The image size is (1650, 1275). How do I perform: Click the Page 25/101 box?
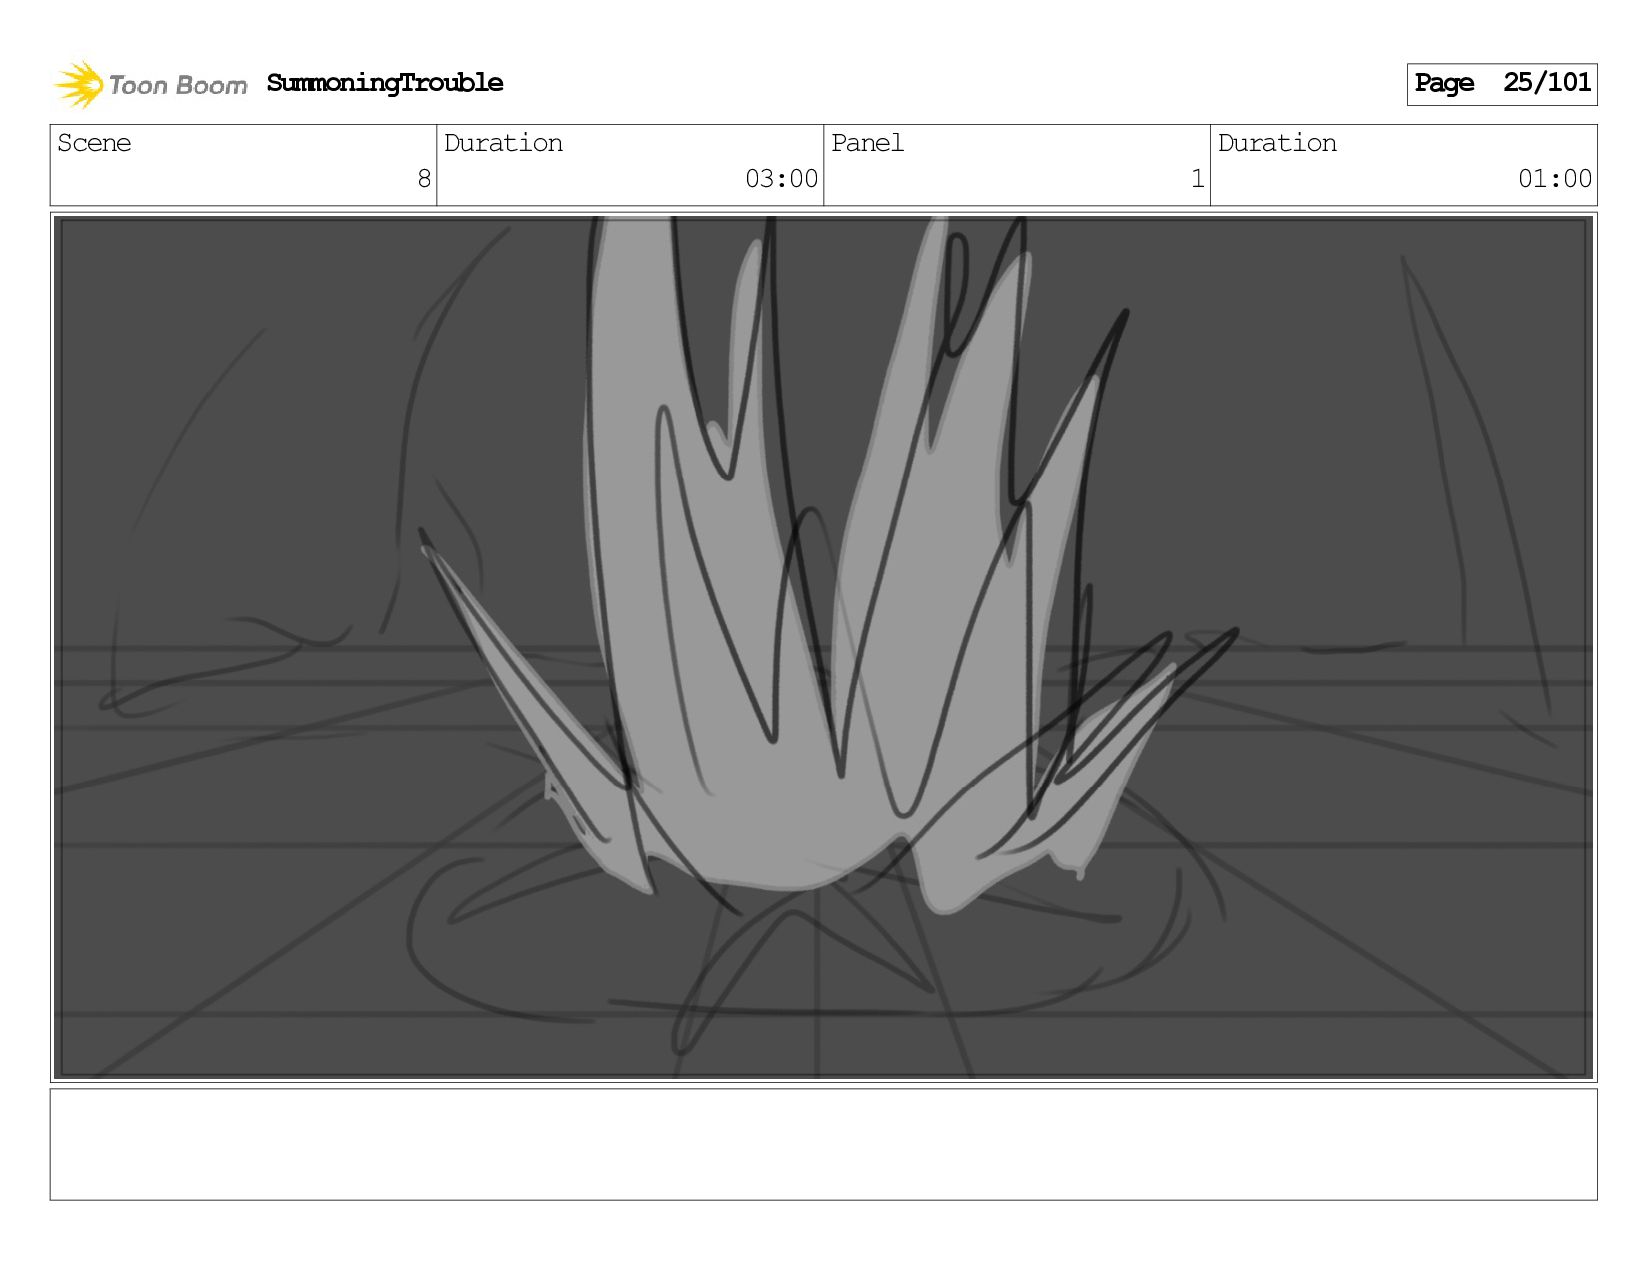1501,84
